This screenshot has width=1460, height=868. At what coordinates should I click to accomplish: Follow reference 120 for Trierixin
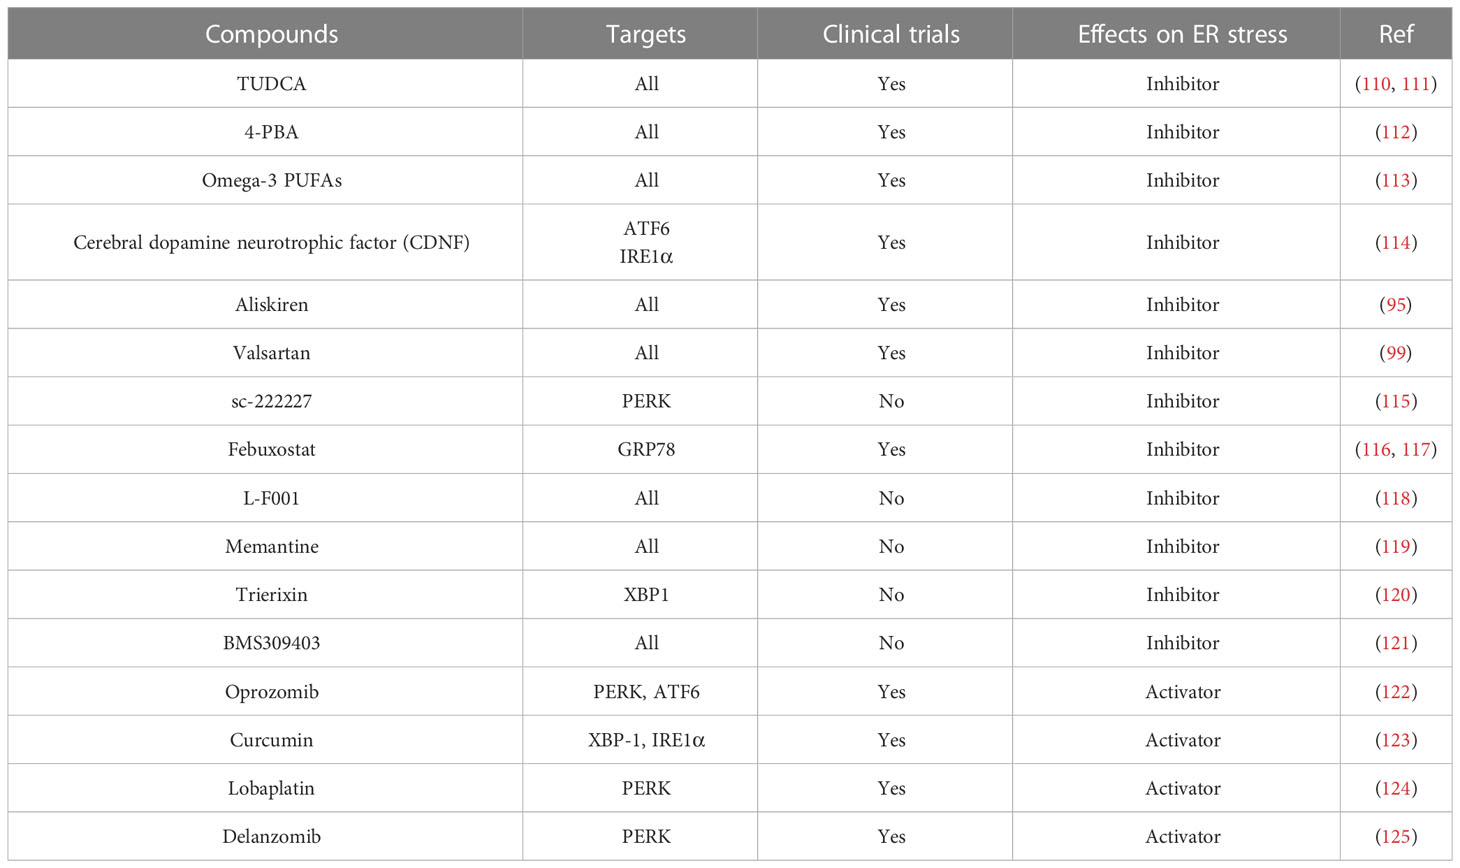coord(1396,595)
